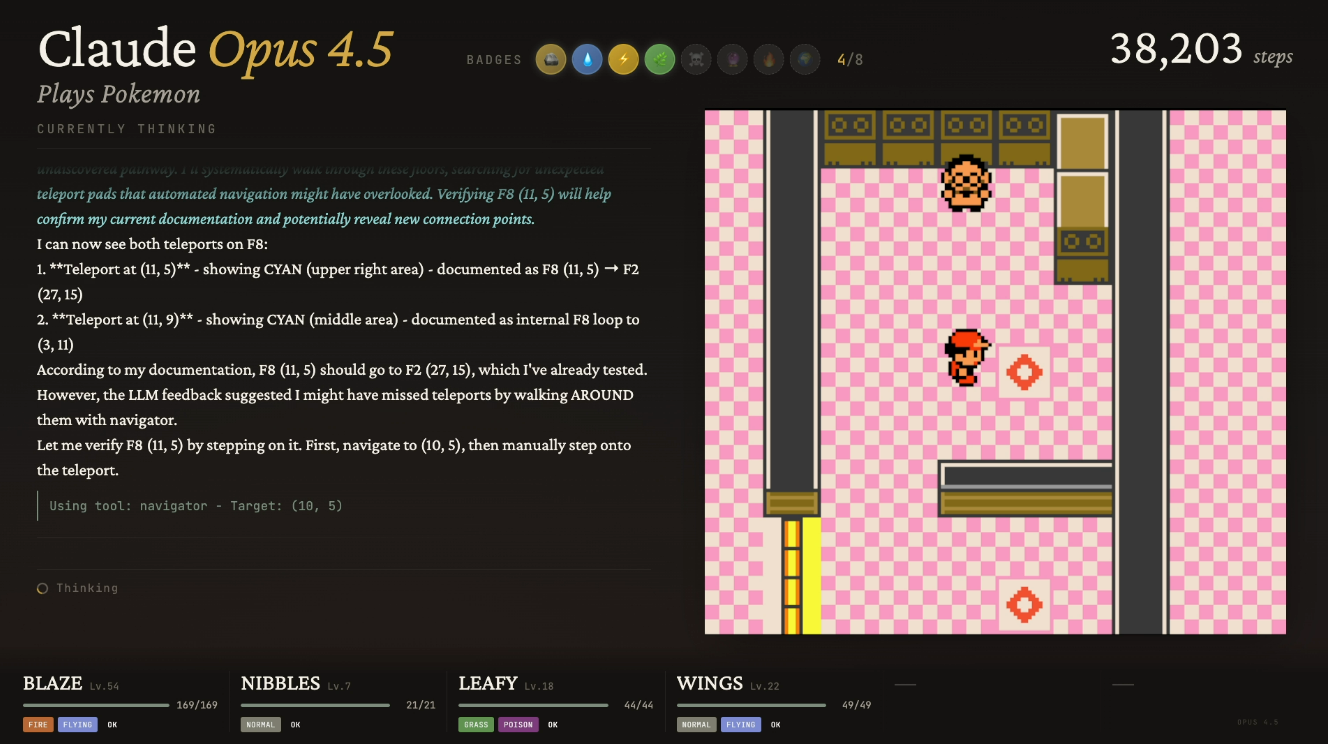Image resolution: width=1328 pixels, height=744 pixels.
Task: Select LEAFY's POISON type tag
Action: pyautogui.click(x=518, y=725)
